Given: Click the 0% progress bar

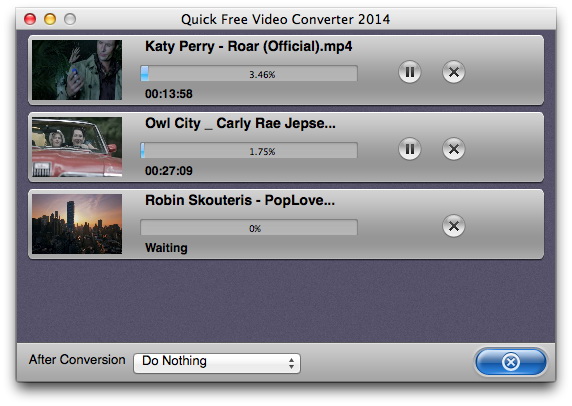Looking at the screenshot, I should pyautogui.click(x=249, y=228).
